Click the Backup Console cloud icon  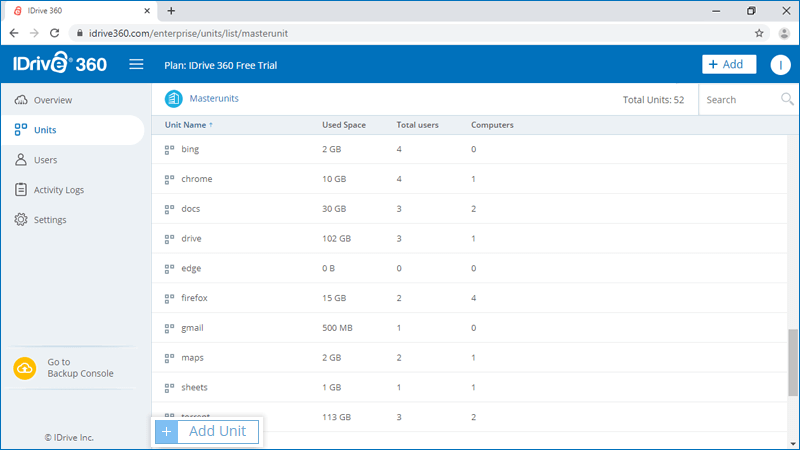(x=25, y=368)
